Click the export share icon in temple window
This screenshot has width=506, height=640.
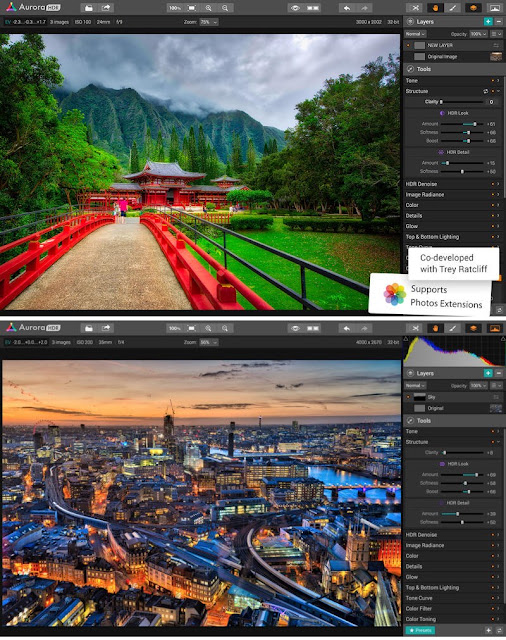click(106, 8)
